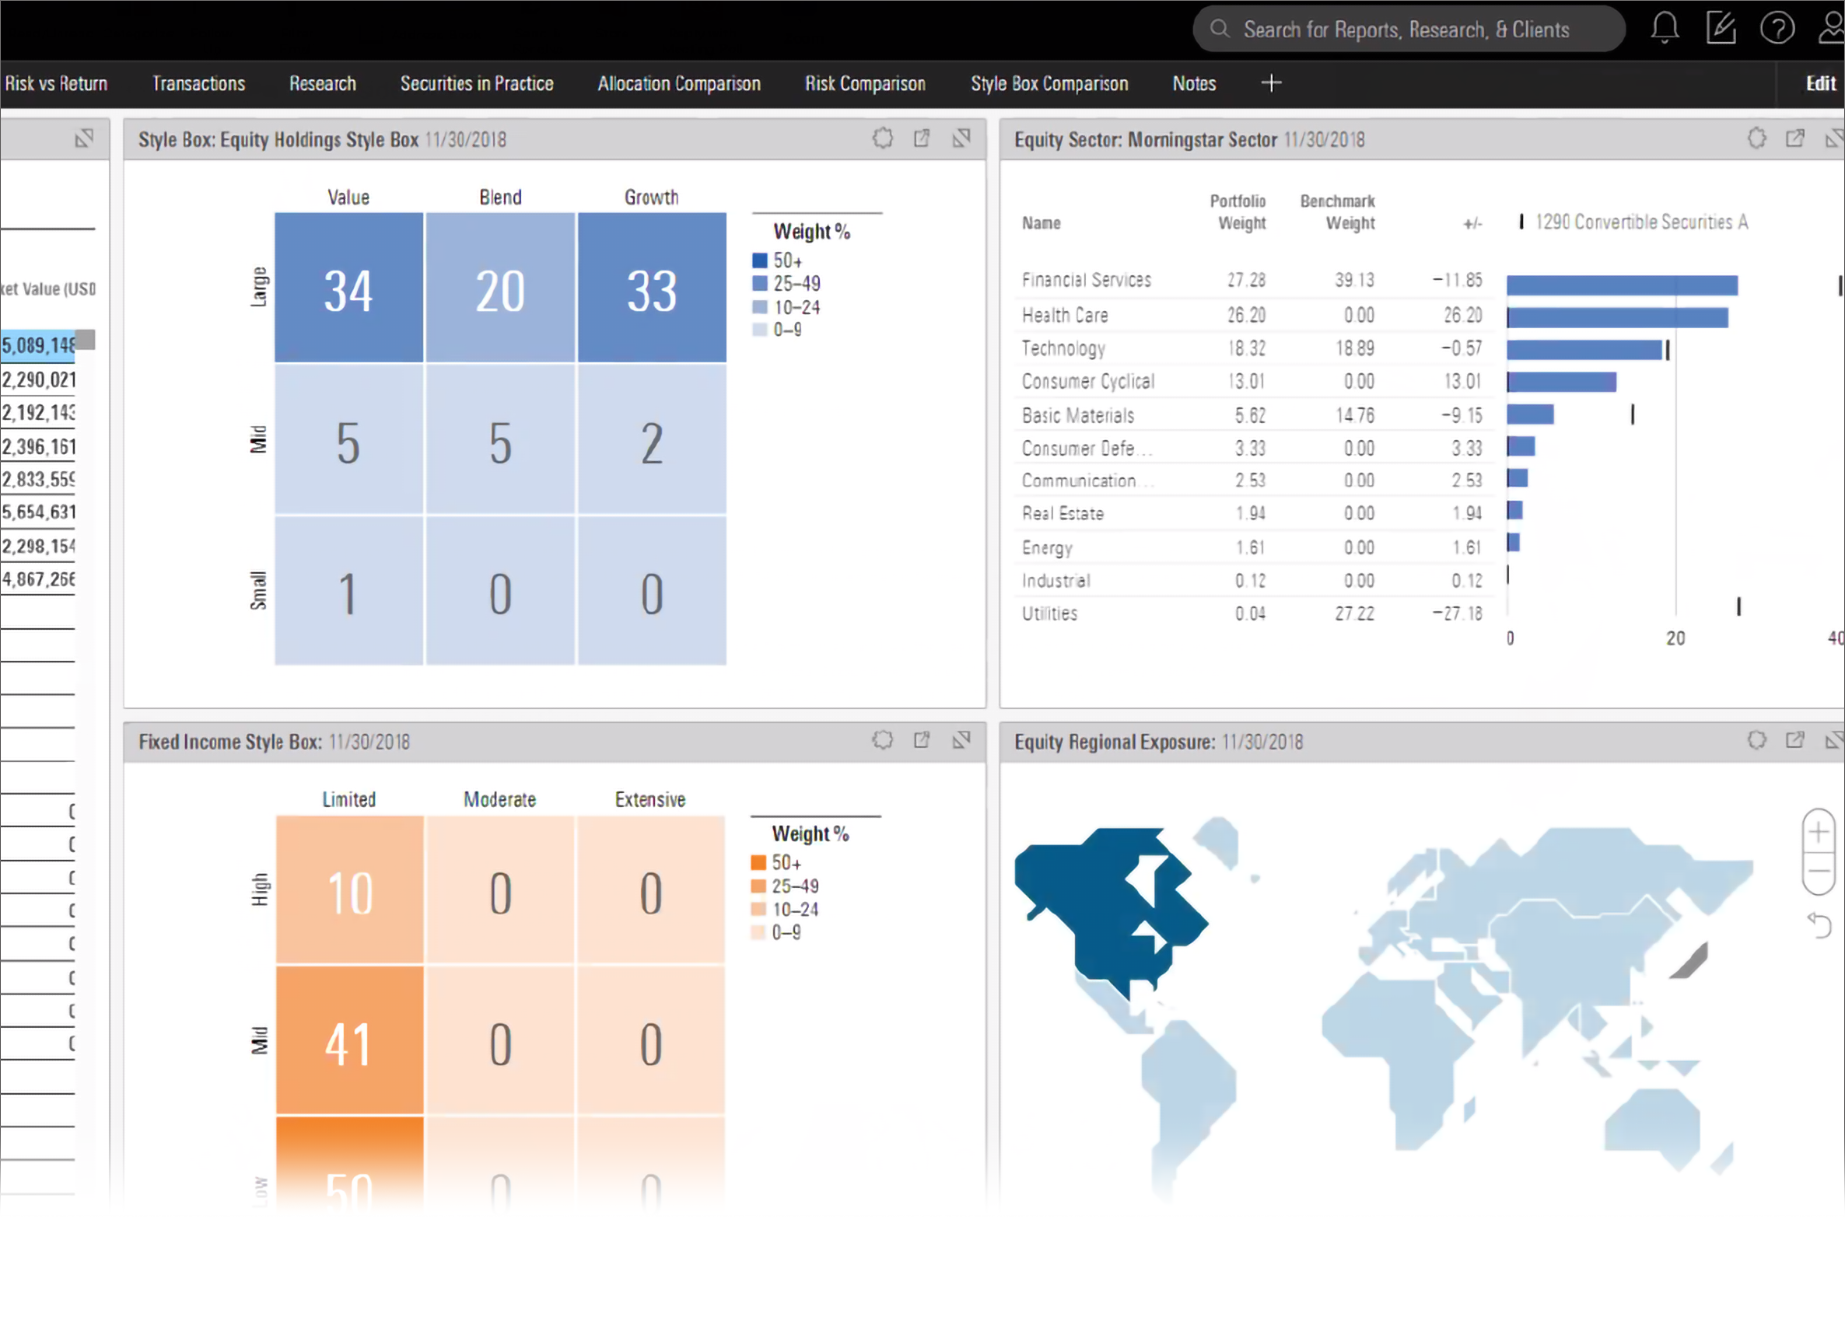Add a new tab with the plus icon
The height and width of the screenshot is (1329, 1845).
click(1271, 83)
